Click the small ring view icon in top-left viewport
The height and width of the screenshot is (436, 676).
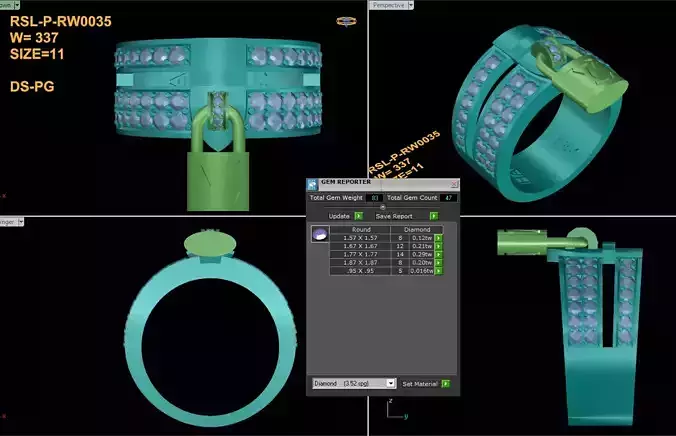pyautogui.click(x=346, y=21)
